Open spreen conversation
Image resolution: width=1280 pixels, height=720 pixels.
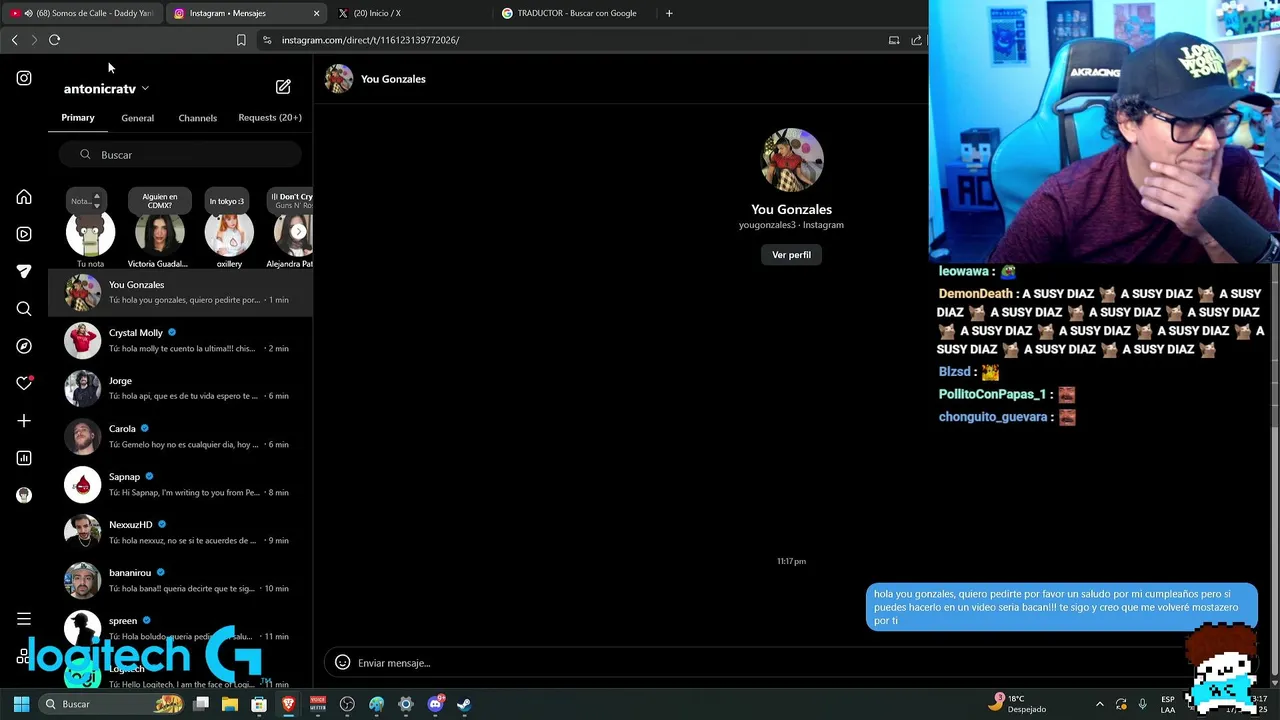coord(180,628)
